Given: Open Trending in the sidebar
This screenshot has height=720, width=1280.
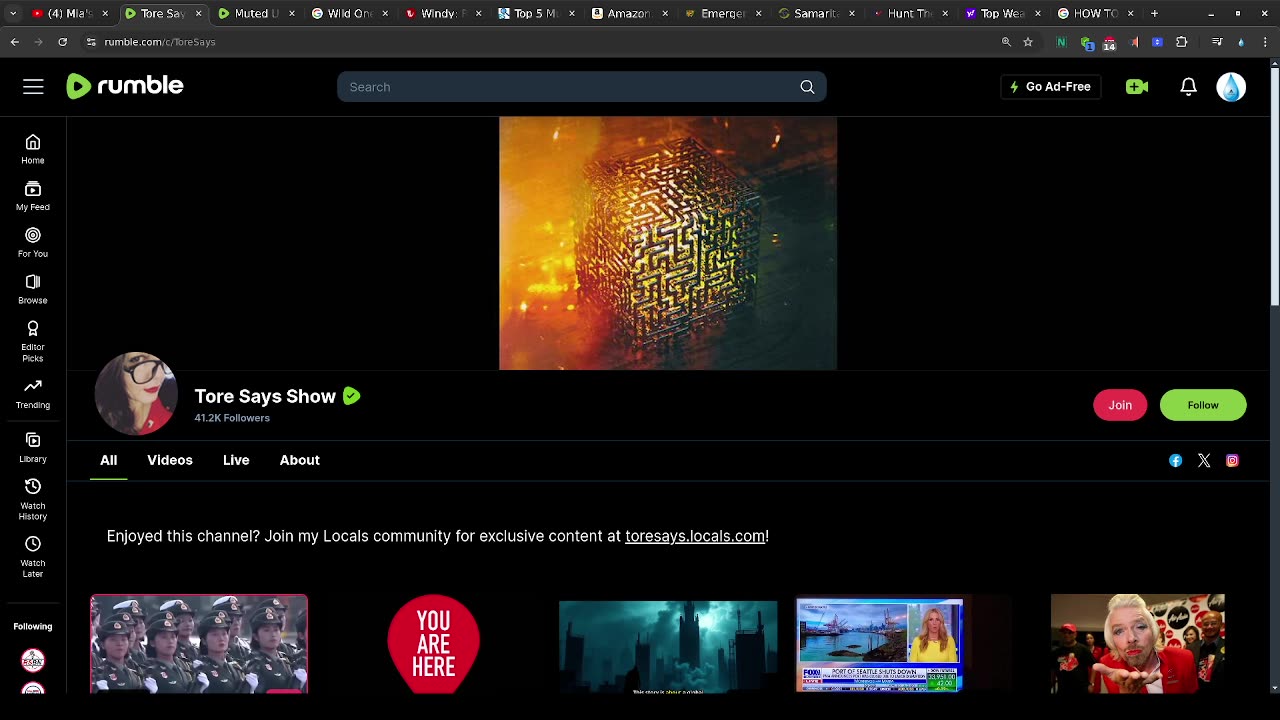Looking at the screenshot, I should [x=33, y=394].
